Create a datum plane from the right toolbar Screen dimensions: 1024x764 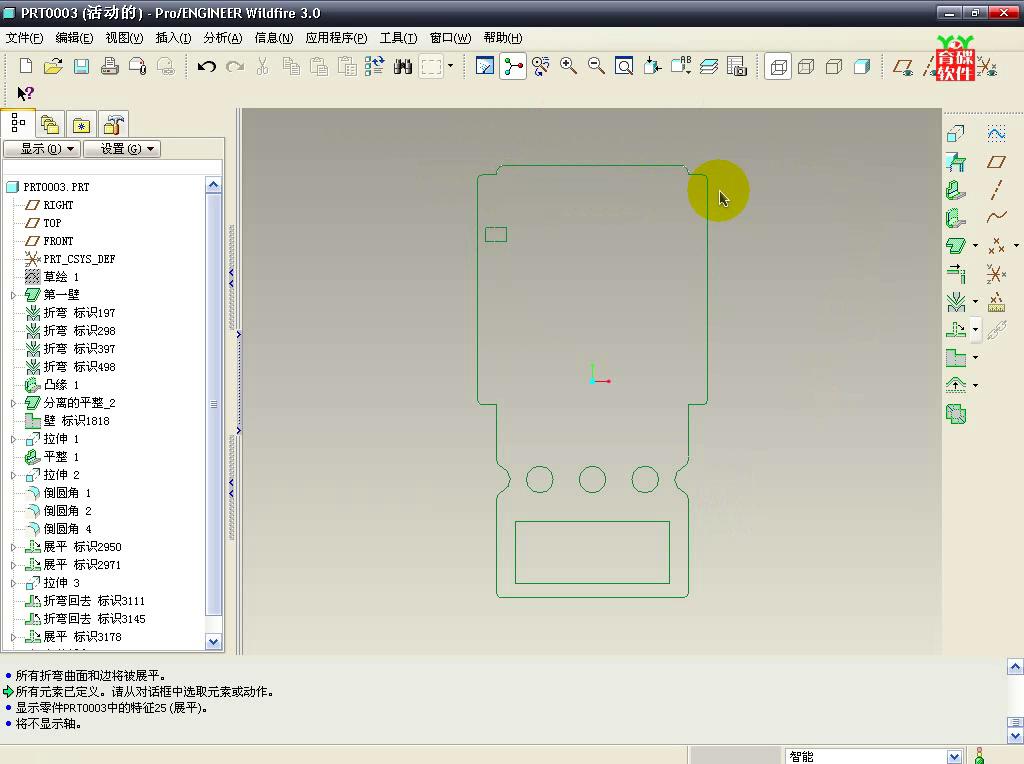[996, 162]
